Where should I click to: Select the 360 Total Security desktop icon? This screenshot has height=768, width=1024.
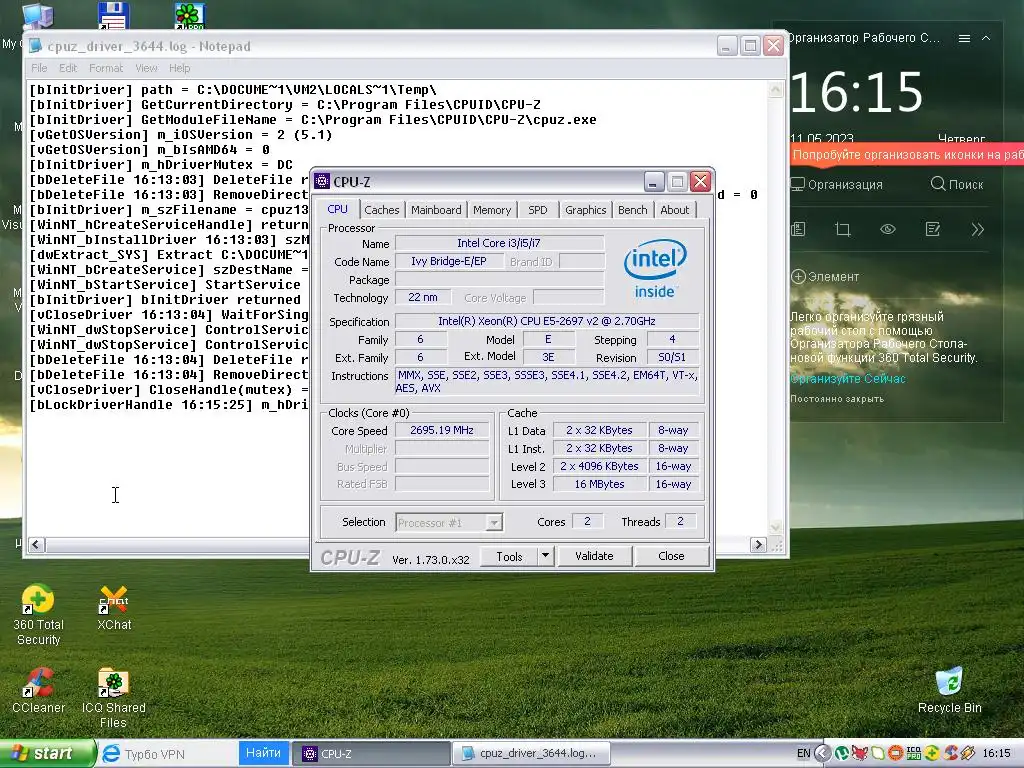(38, 615)
